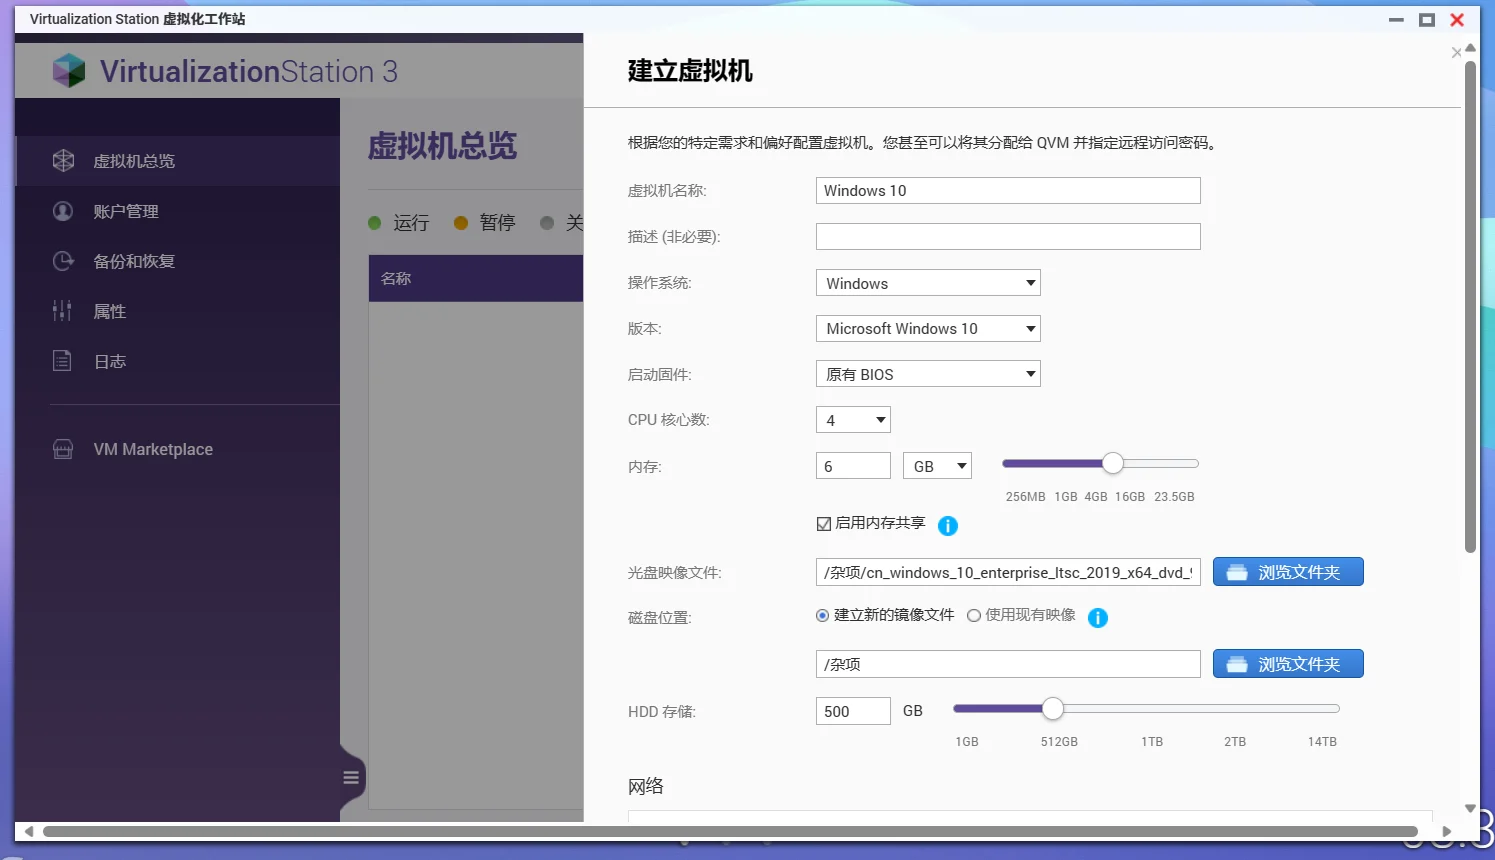Click 浏览文件夹 for the ISO image
Viewport: 1495px width, 860px height.
point(1288,571)
